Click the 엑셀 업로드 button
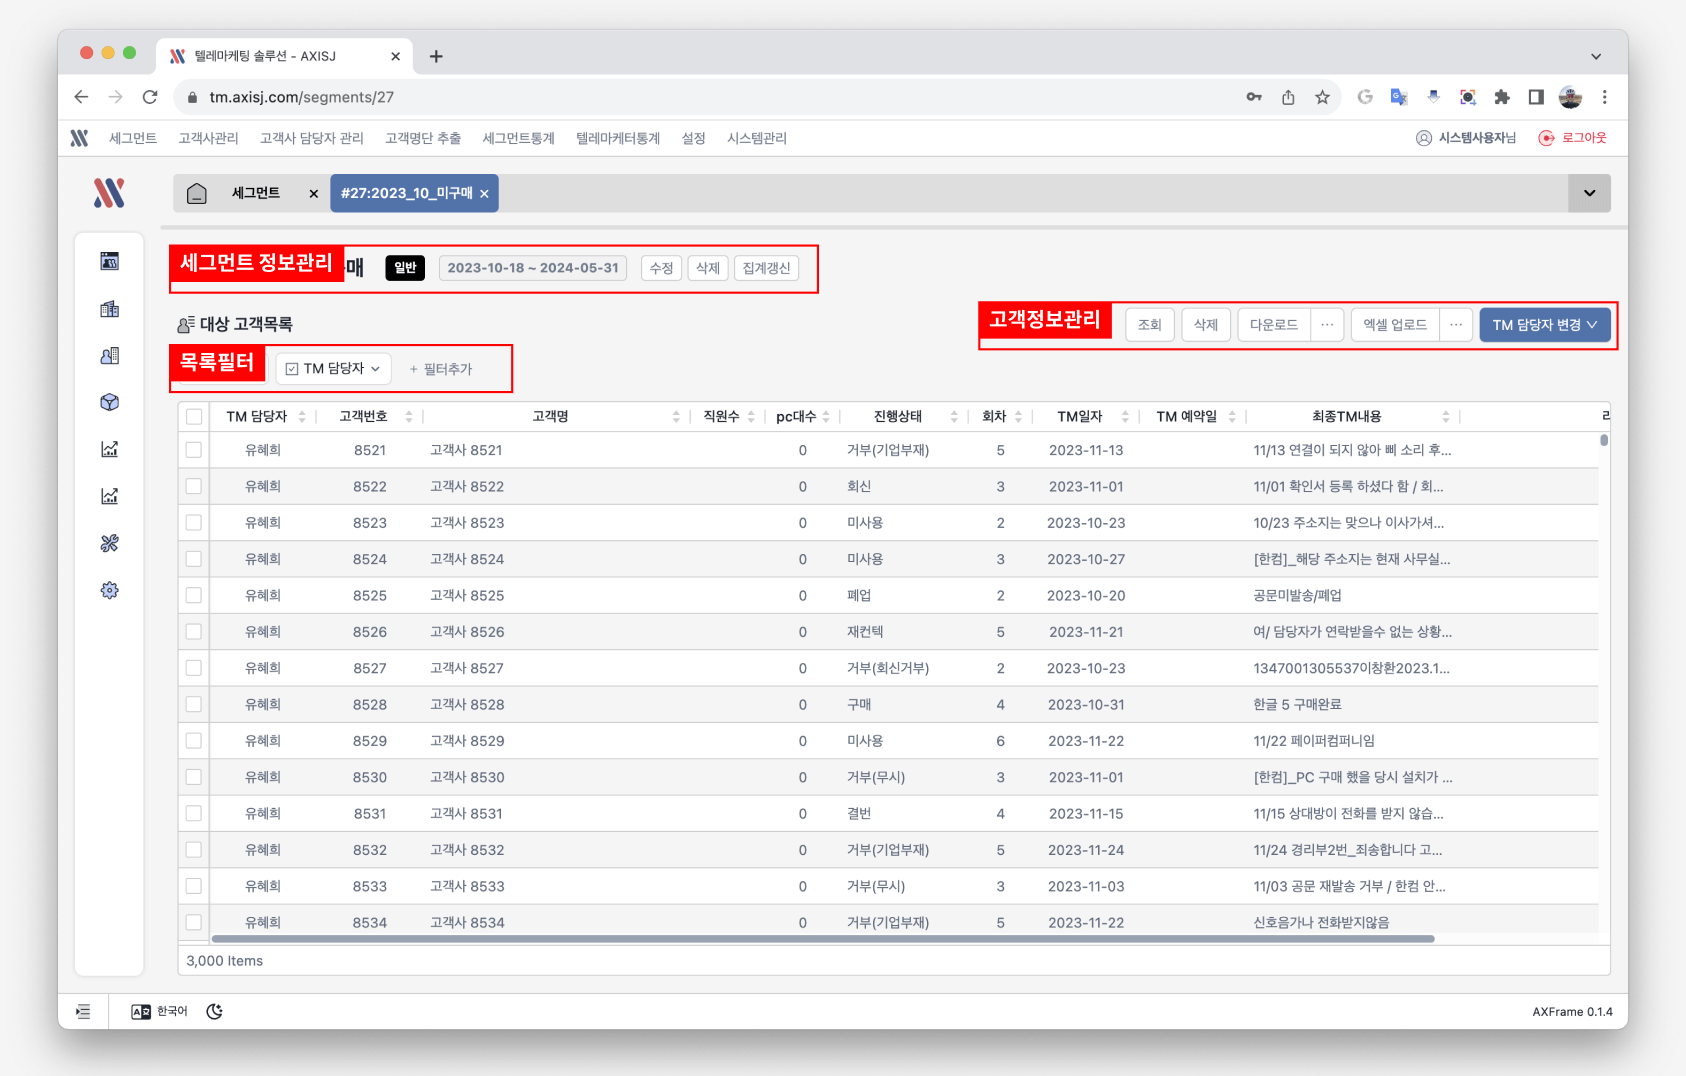The width and height of the screenshot is (1686, 1076). pyautogui.click(x=1395, y=325)
